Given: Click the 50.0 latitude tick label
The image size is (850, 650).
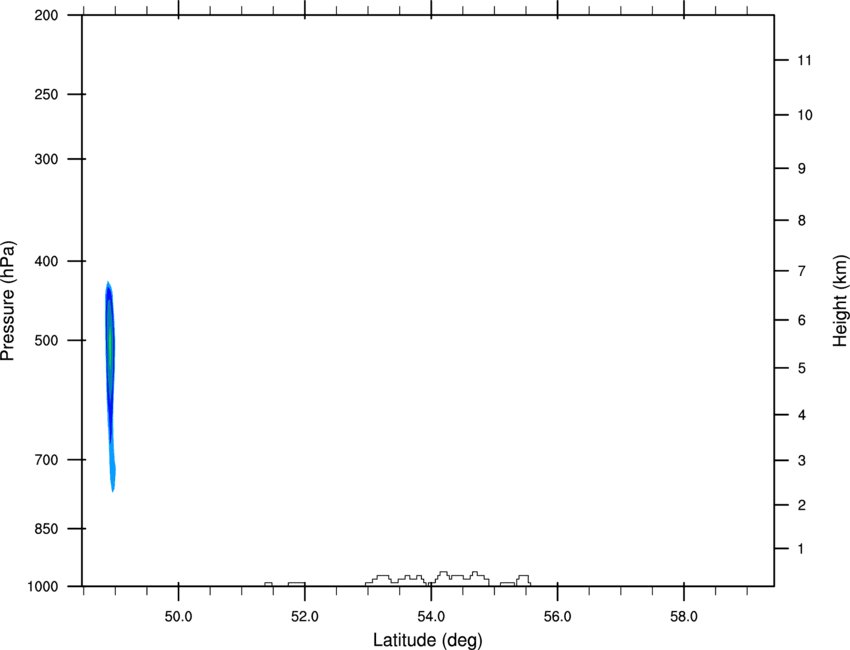Looking at the screenshot, I should pos(178,617).
